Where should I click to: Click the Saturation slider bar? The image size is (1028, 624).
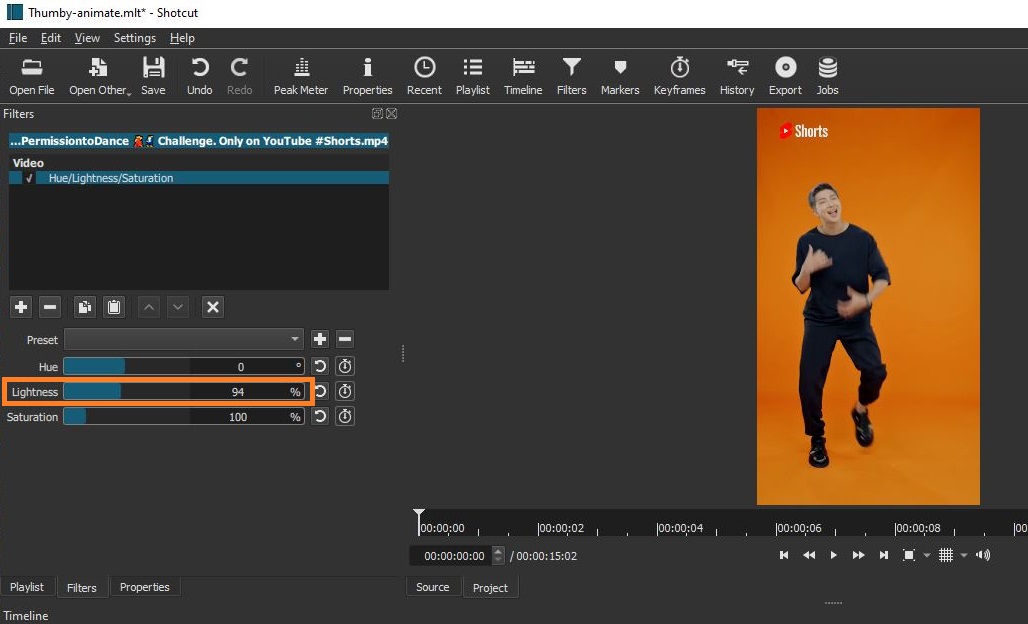(x=183, y=417)
